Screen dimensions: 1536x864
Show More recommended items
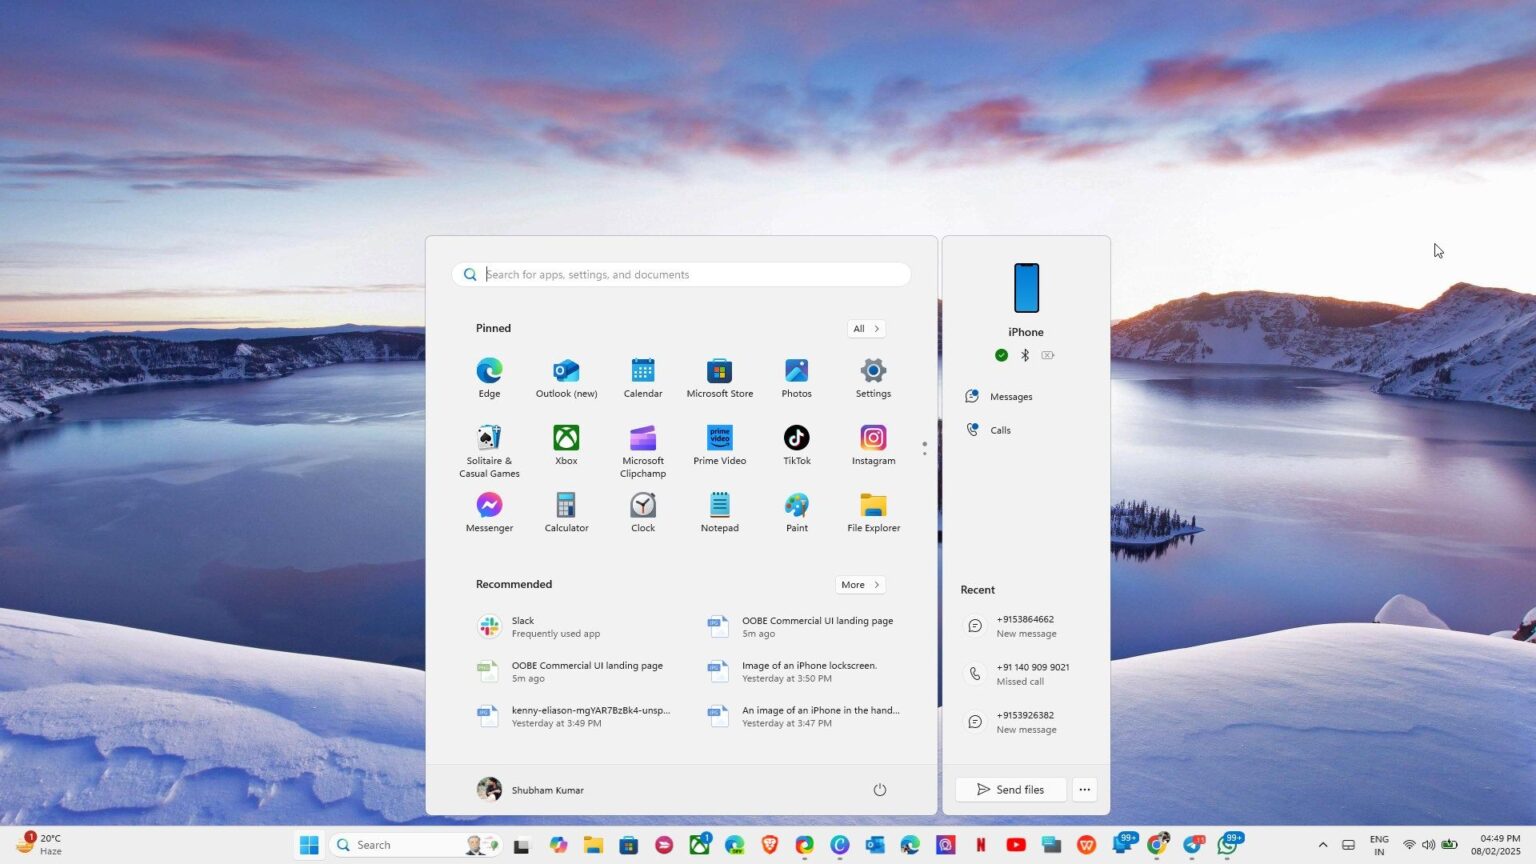859,584
